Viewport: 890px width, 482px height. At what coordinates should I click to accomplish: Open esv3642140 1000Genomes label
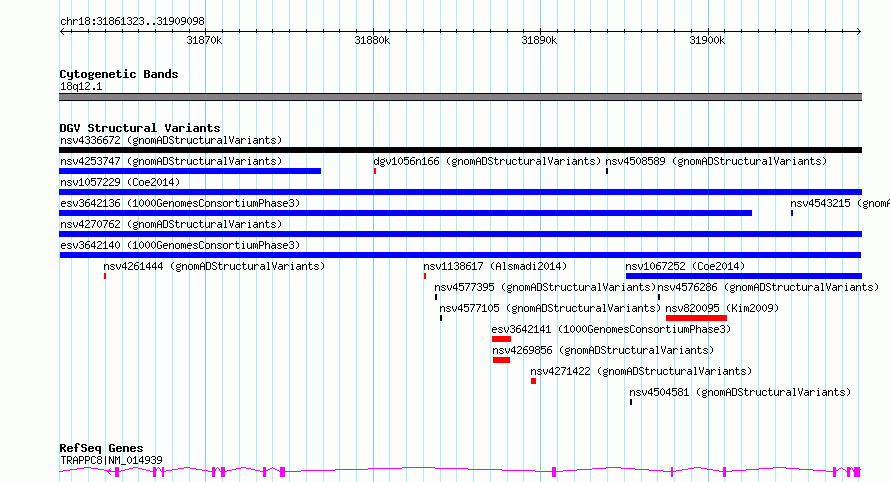(x=180, y=245)
